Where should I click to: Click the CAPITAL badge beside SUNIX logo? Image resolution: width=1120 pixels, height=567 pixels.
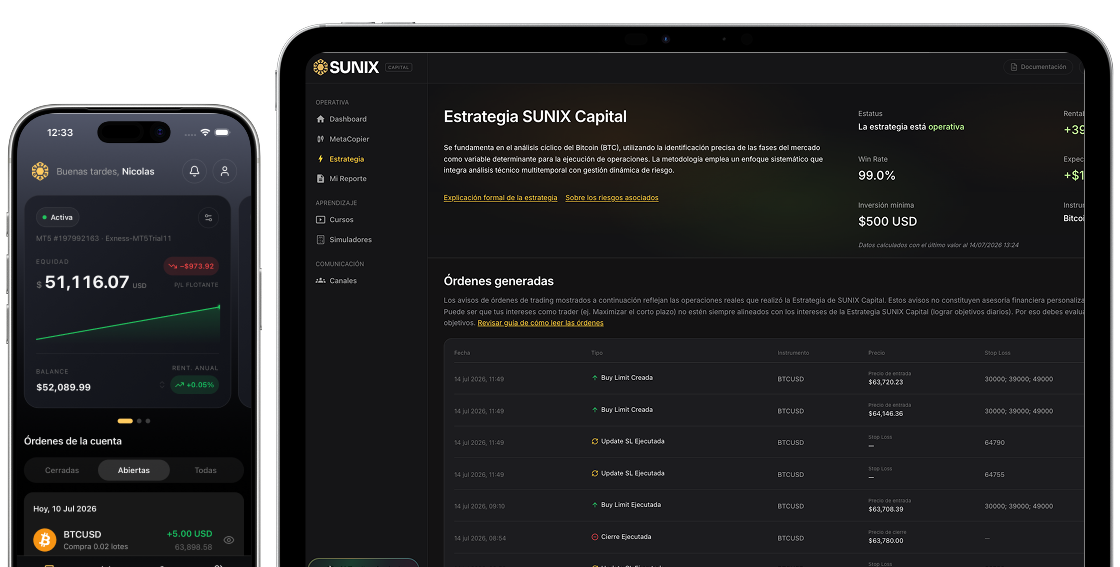tap(399, 68)
